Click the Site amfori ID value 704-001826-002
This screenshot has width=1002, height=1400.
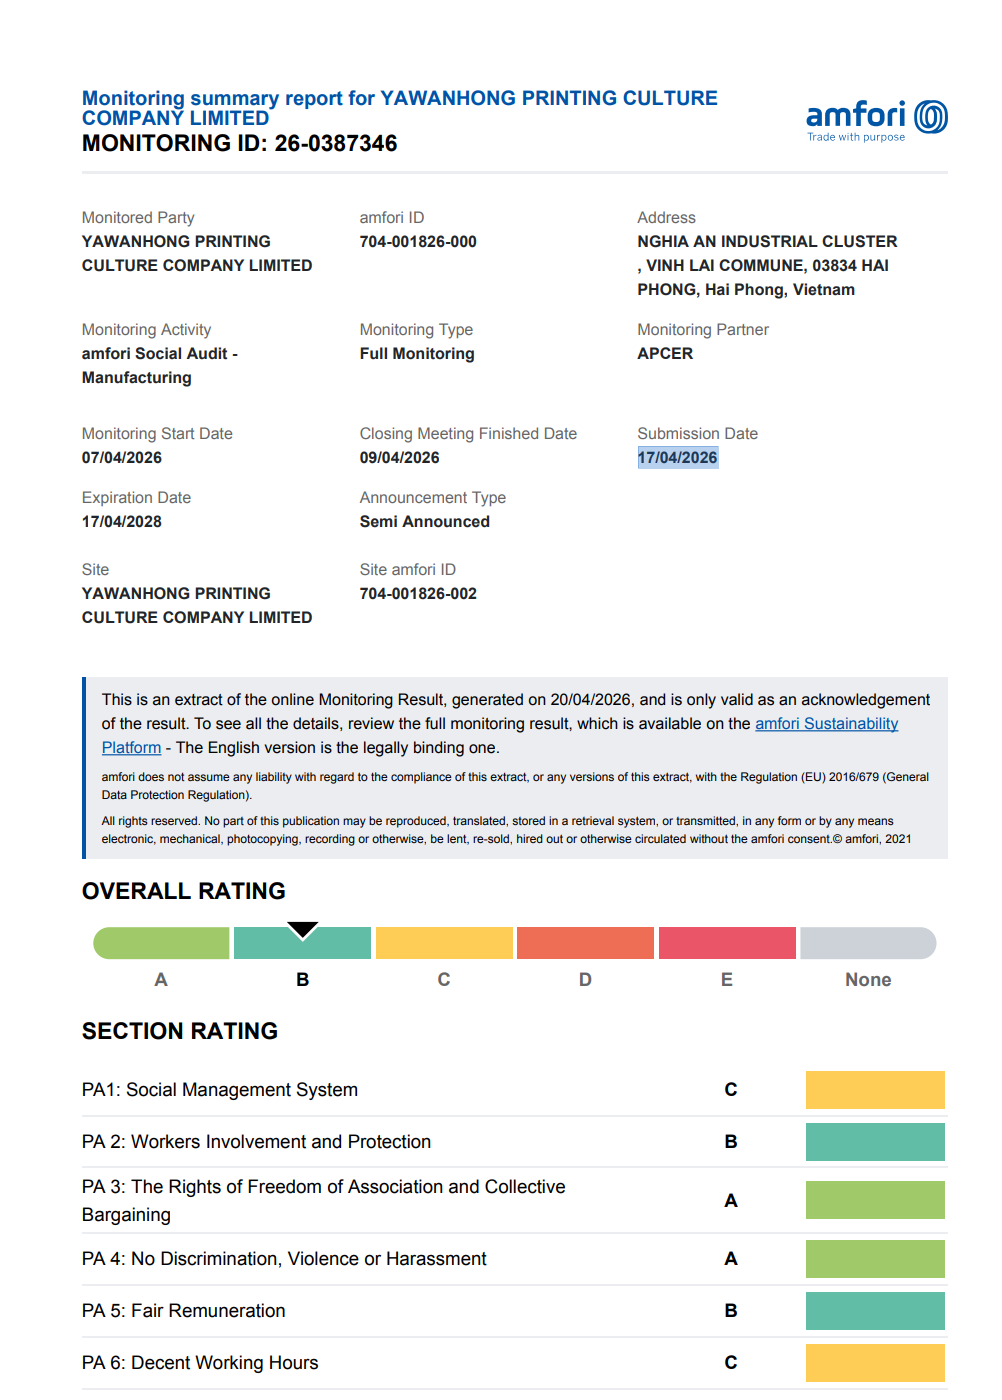click(x=418, y=594)
